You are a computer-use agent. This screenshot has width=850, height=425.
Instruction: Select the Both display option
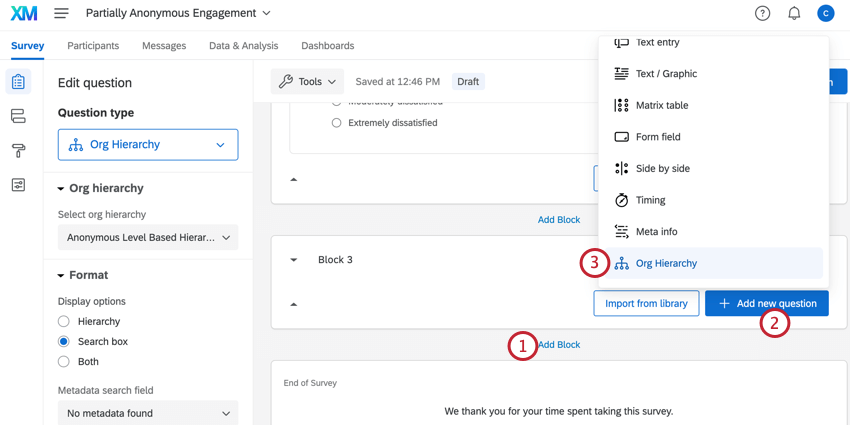(64, 361)
